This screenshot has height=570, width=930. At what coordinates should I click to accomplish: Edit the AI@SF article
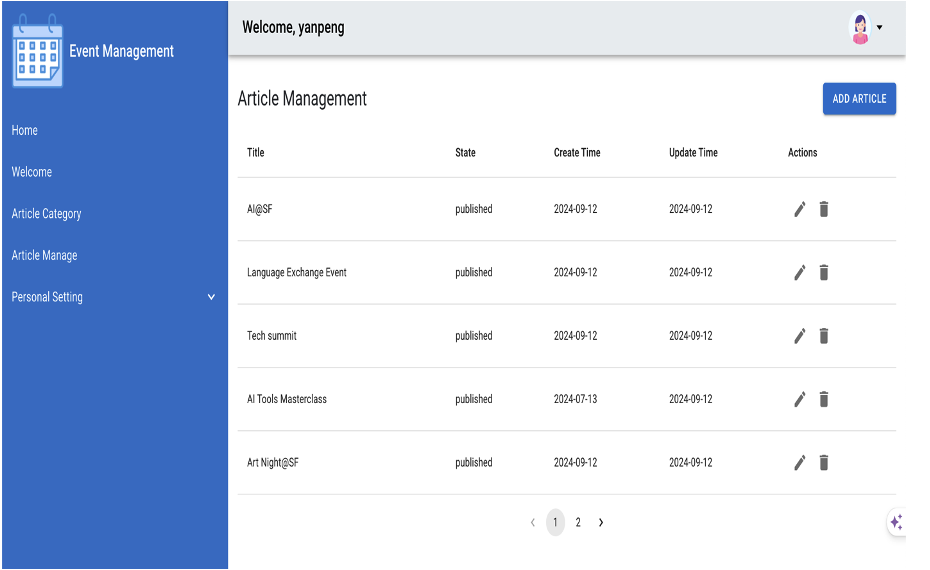tap(799, 209)
